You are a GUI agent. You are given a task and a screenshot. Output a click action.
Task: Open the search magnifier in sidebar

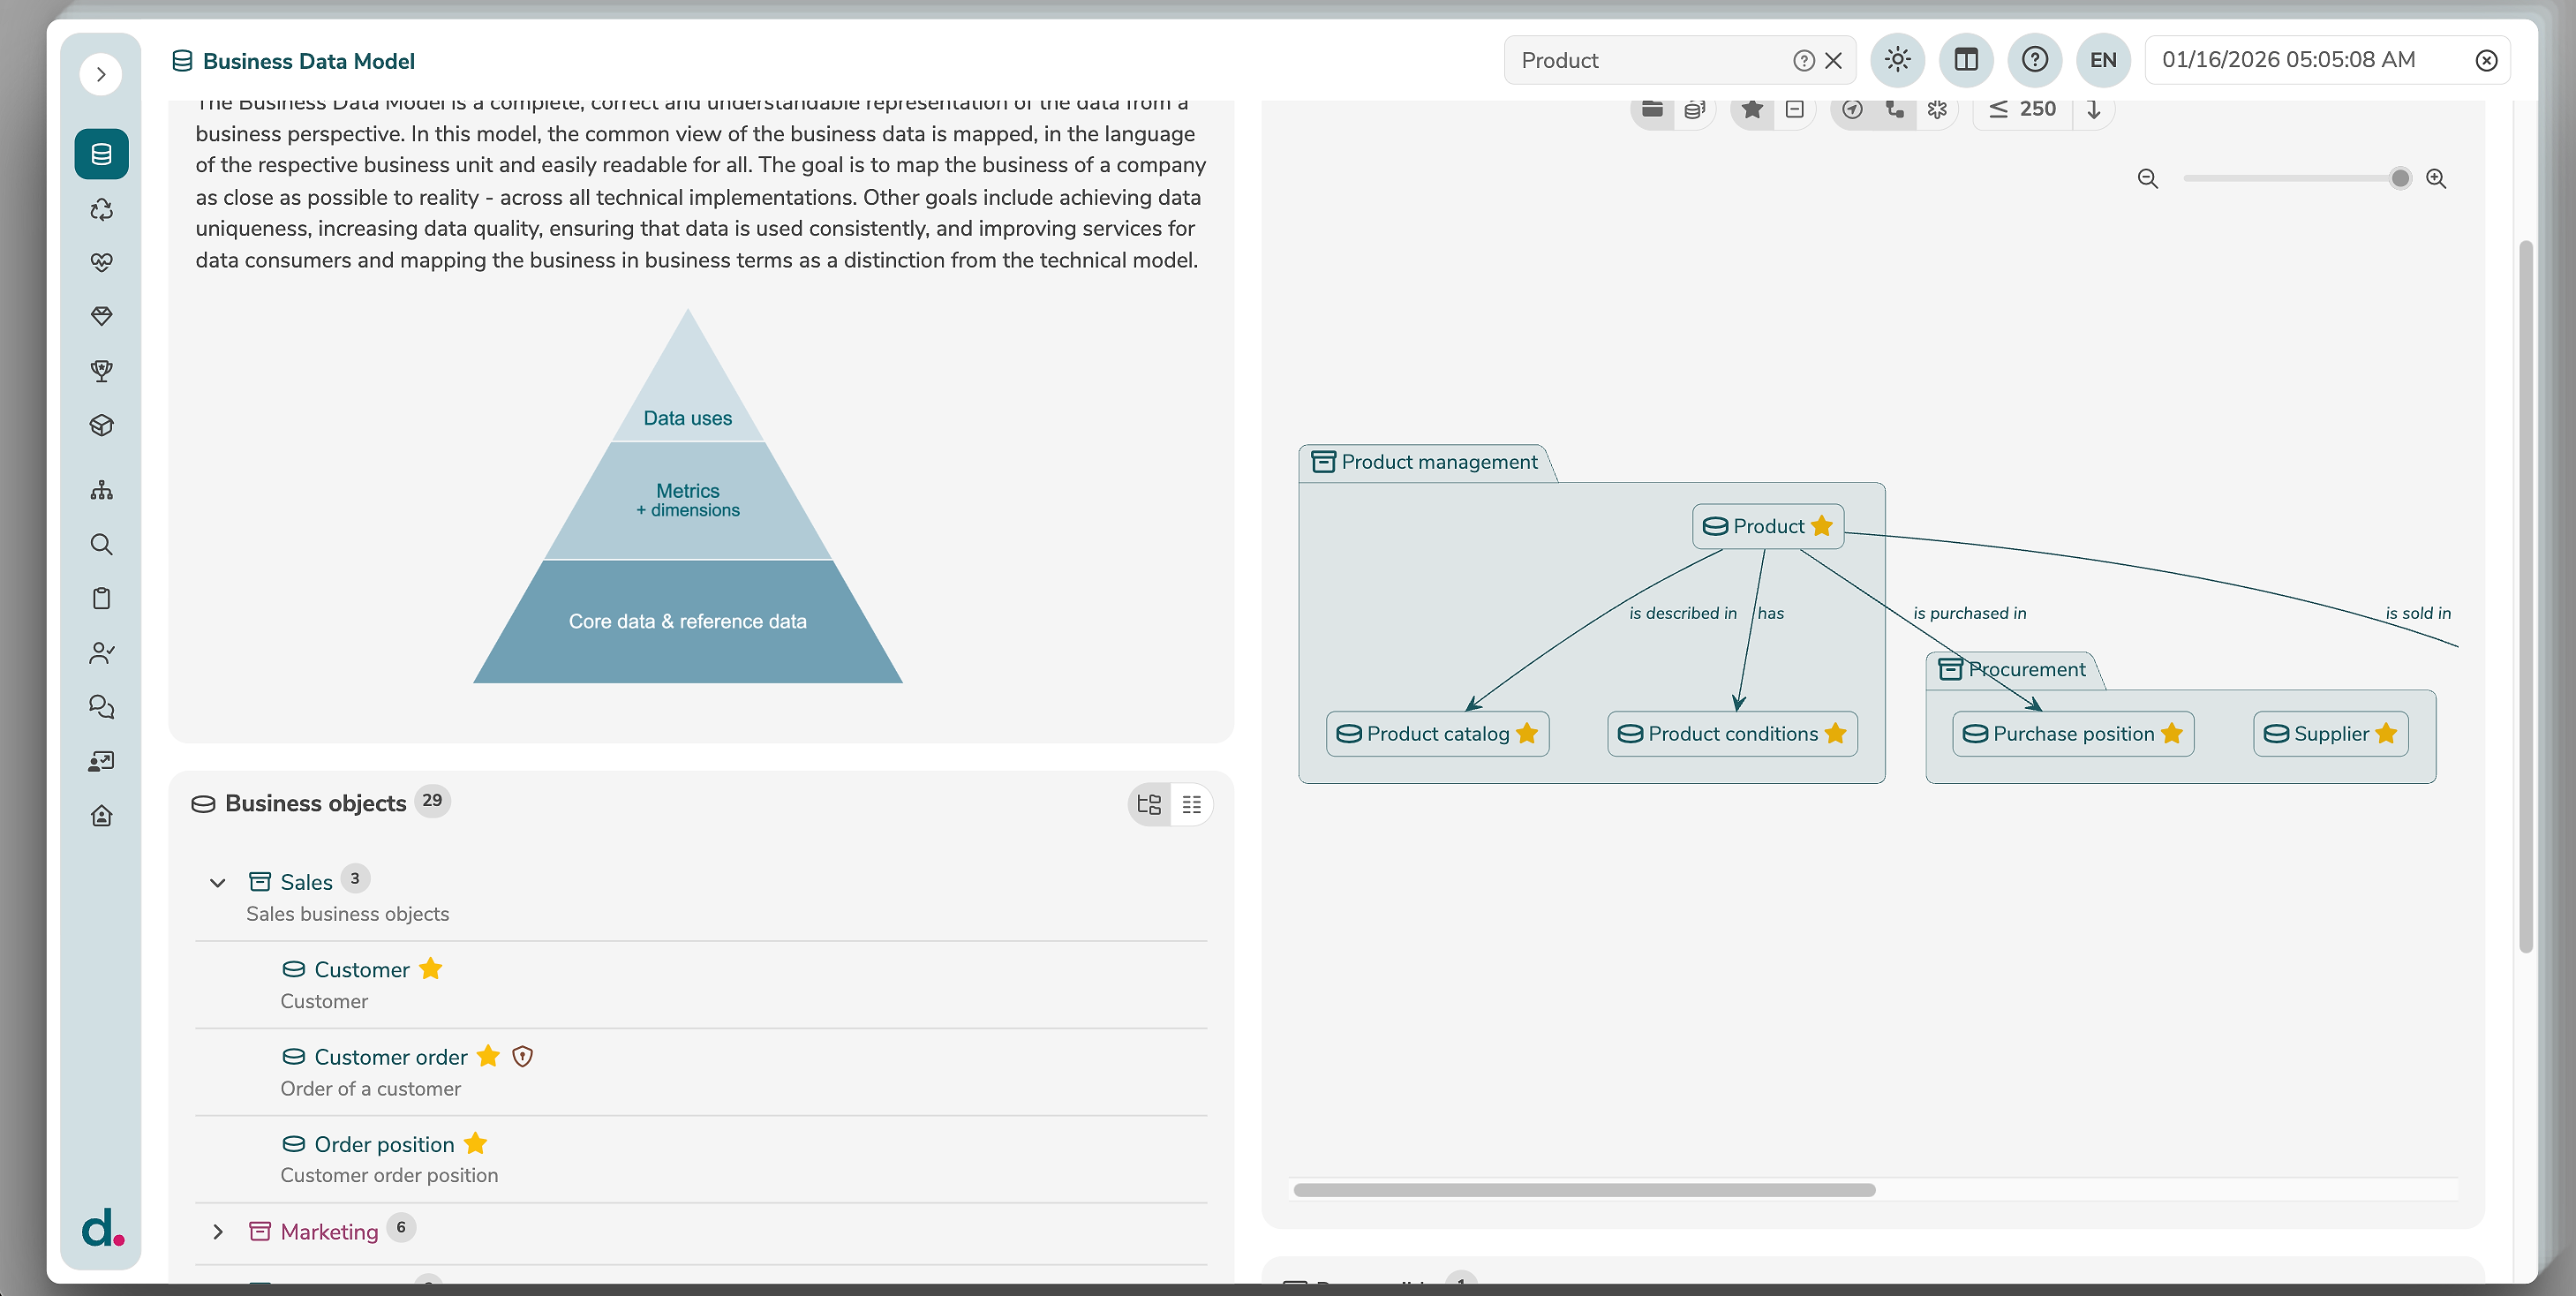pyautogui.click(x=101, y=544)
